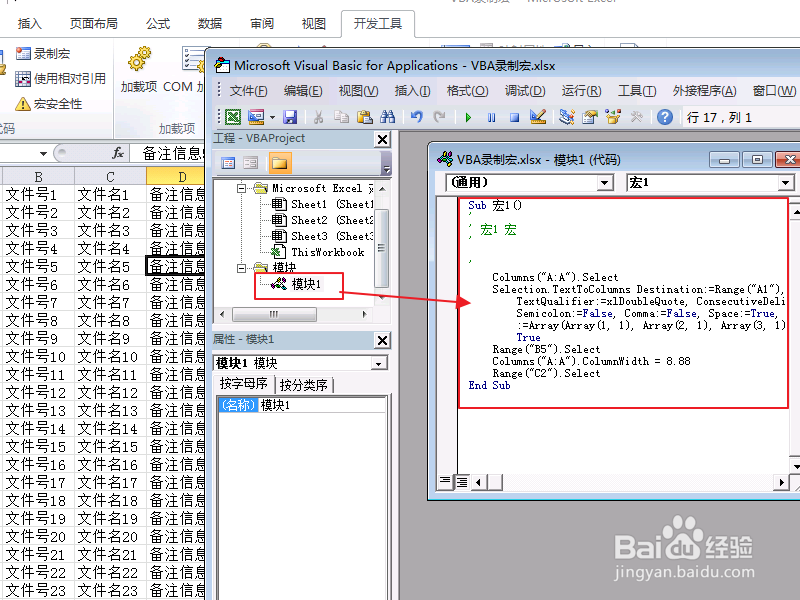Open the 宏1 procedure dropdown
Screen dimensions: 800x600
[786, 183]
